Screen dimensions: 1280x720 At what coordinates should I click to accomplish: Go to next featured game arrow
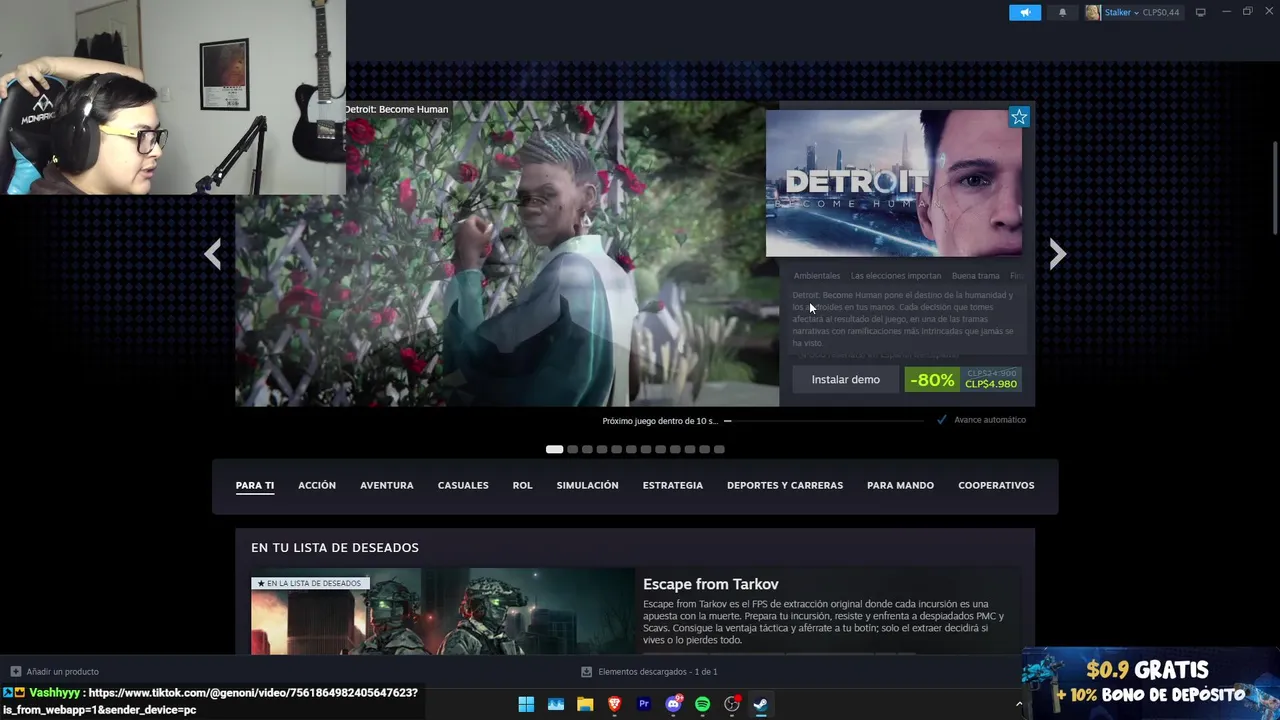pyautogui.click(x=1058, y=254)
